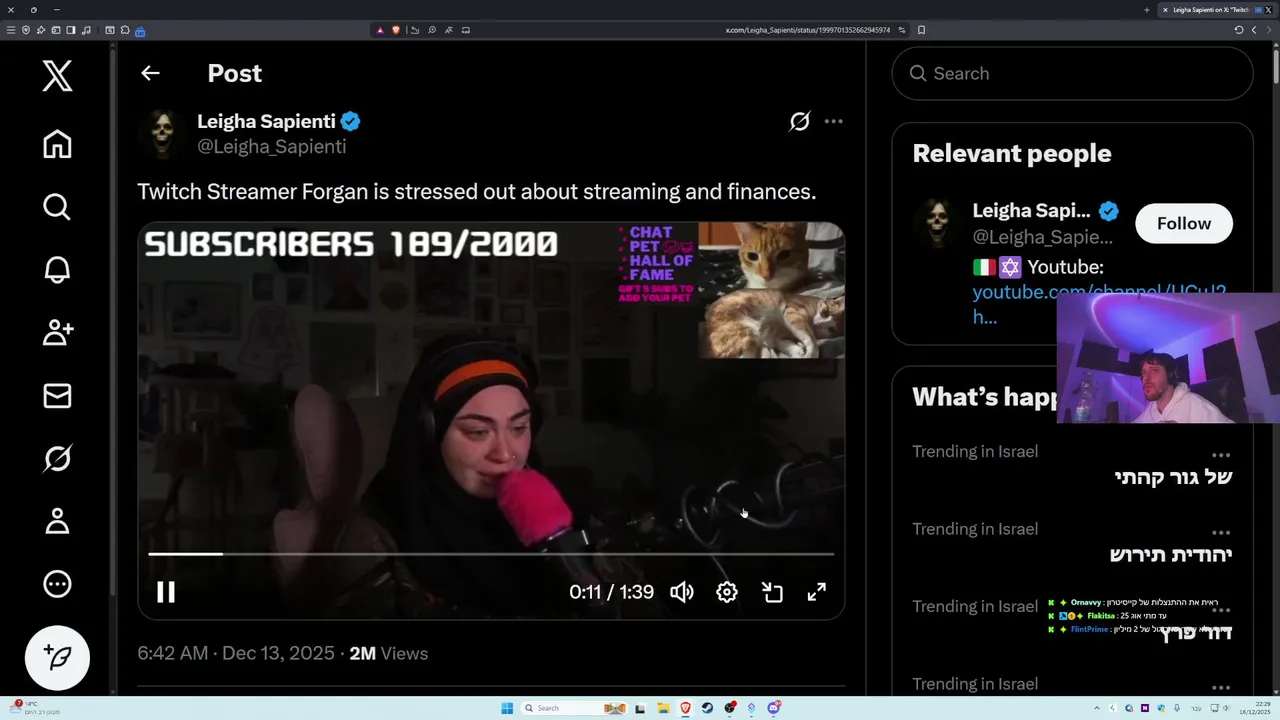The height and width of the screenshot is (720, 1280).
Task: Open more options for של גור קהתי trend
Action: tap(1221, 455)
